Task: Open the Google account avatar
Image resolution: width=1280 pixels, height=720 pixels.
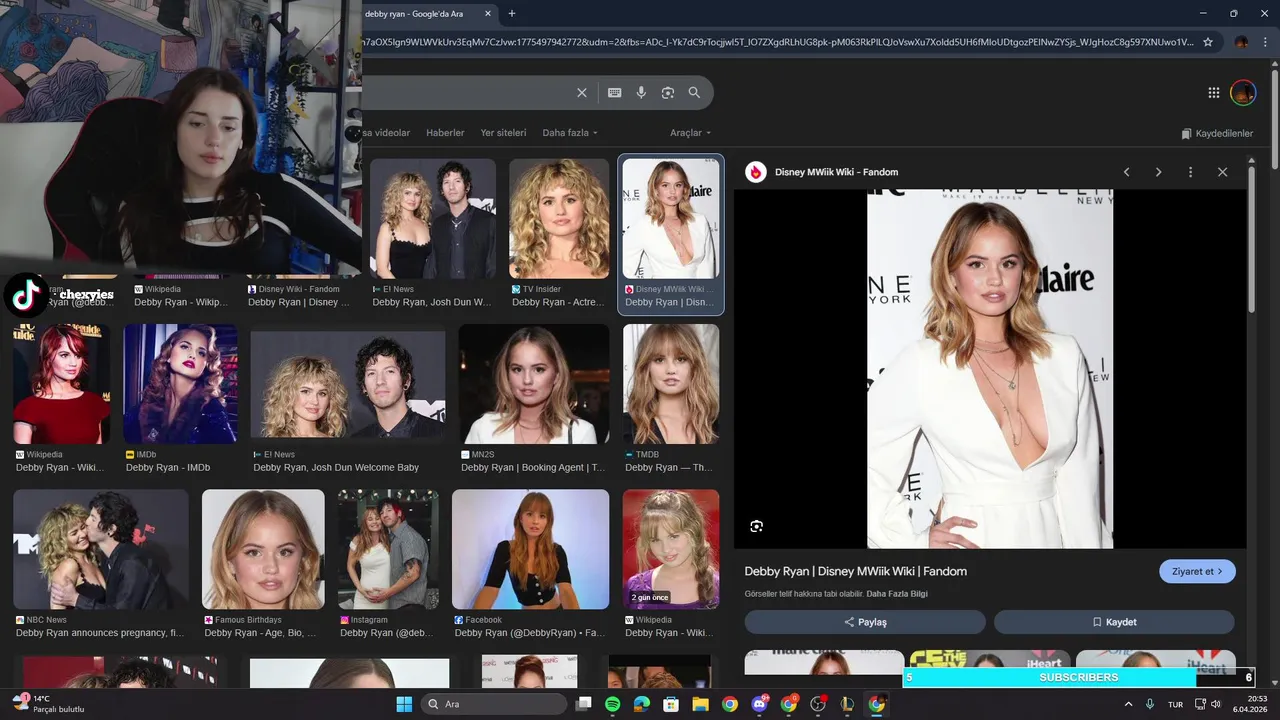Action: pyautogui.click(x=1243, y=93)
